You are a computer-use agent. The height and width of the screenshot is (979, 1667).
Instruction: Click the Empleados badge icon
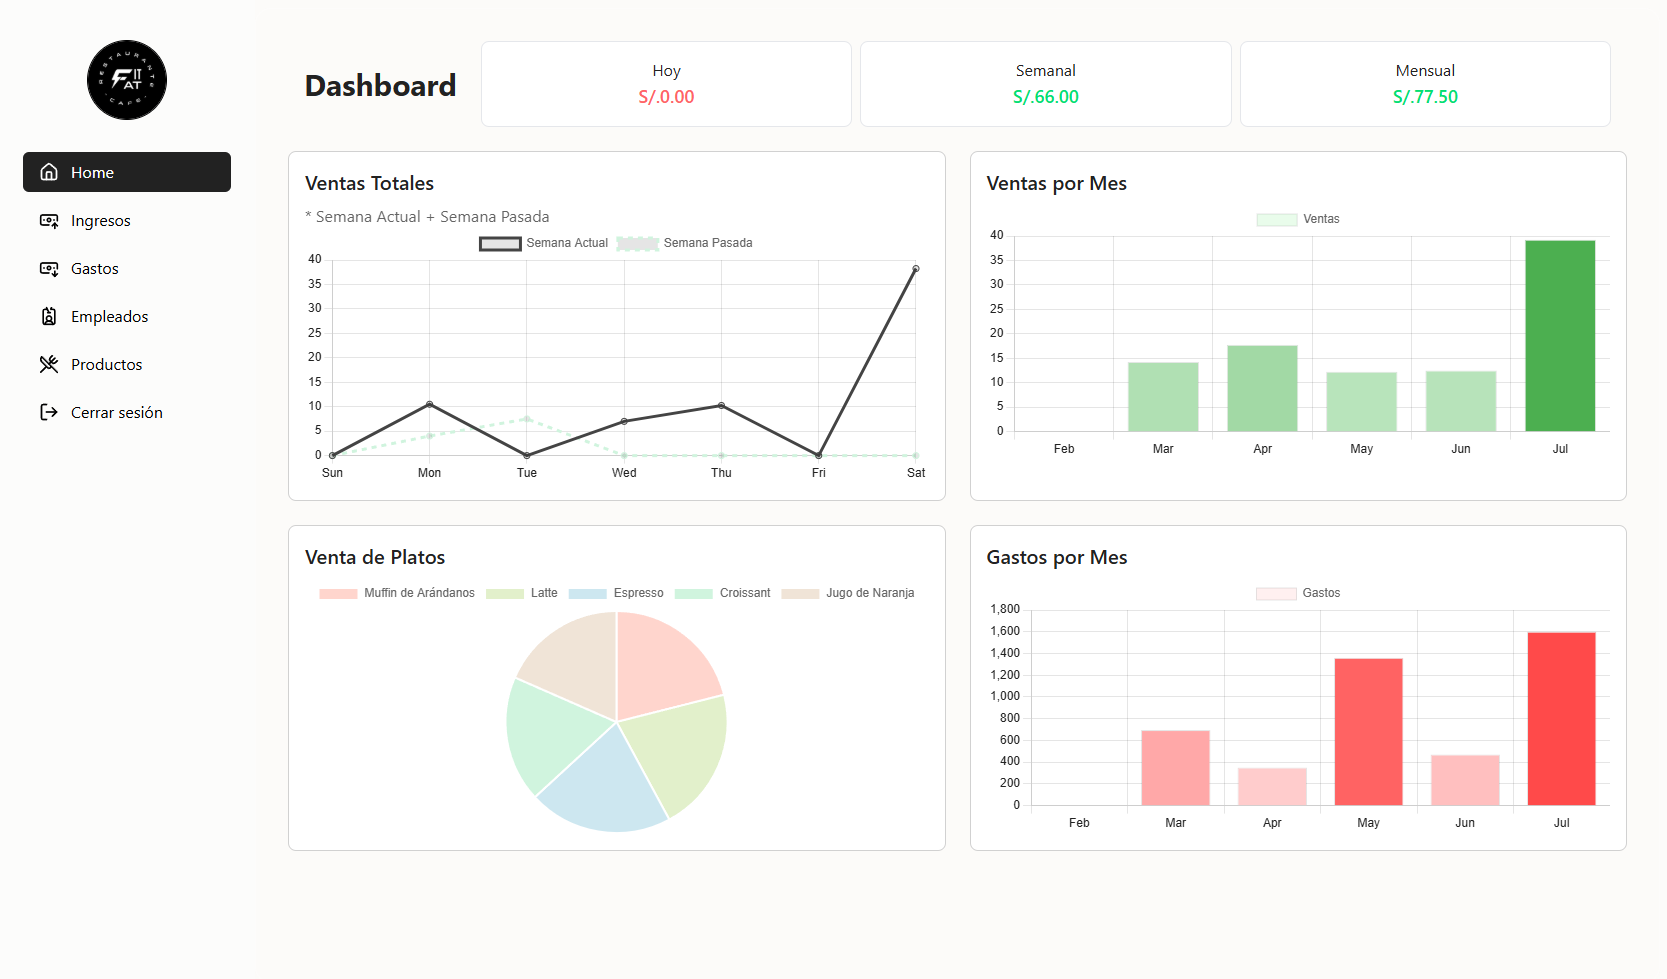click(49, 316)
